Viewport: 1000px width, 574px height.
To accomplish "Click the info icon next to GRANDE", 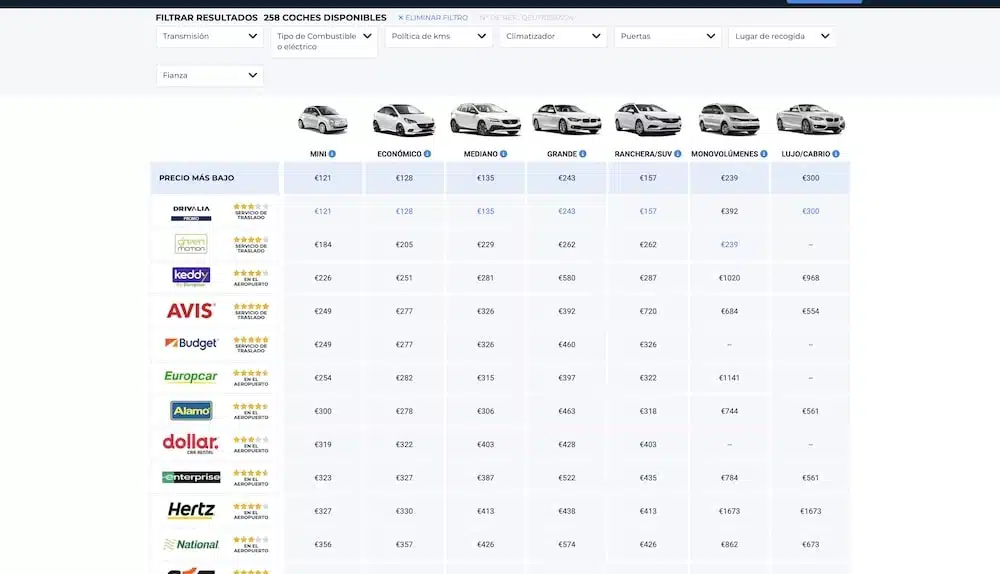I will coord(583,154).
